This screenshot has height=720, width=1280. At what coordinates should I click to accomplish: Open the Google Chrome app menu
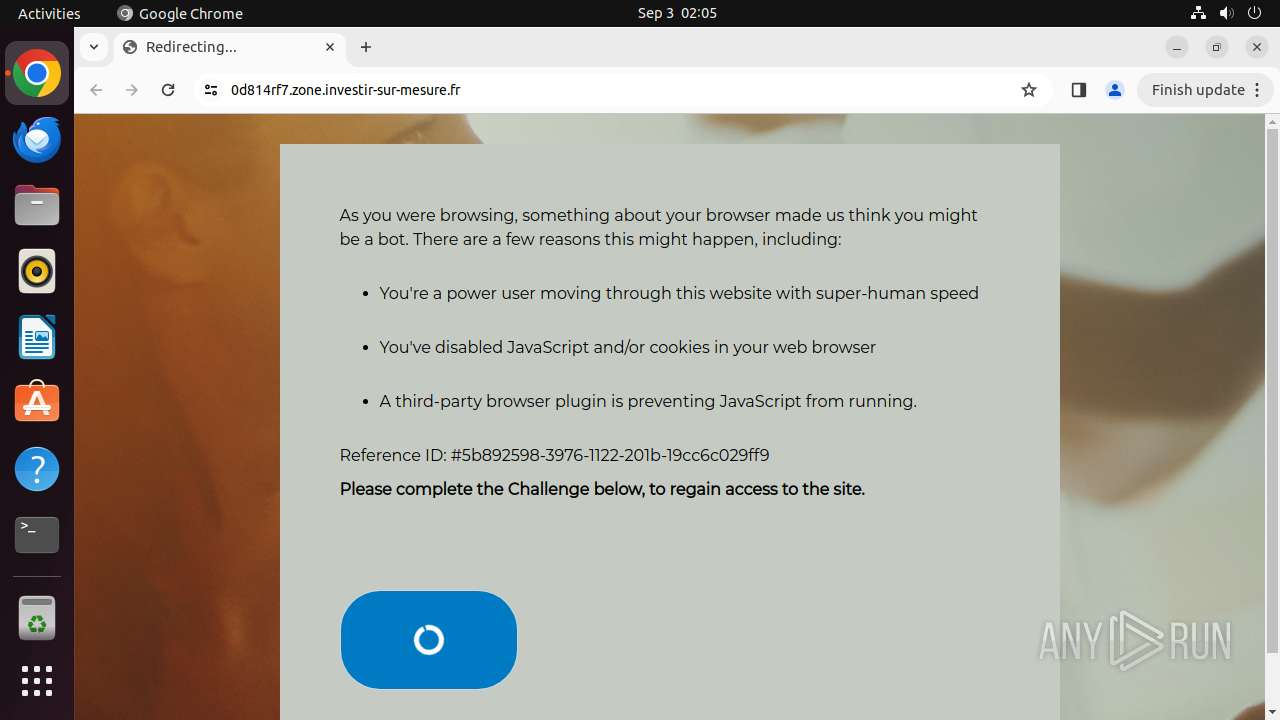180,13
